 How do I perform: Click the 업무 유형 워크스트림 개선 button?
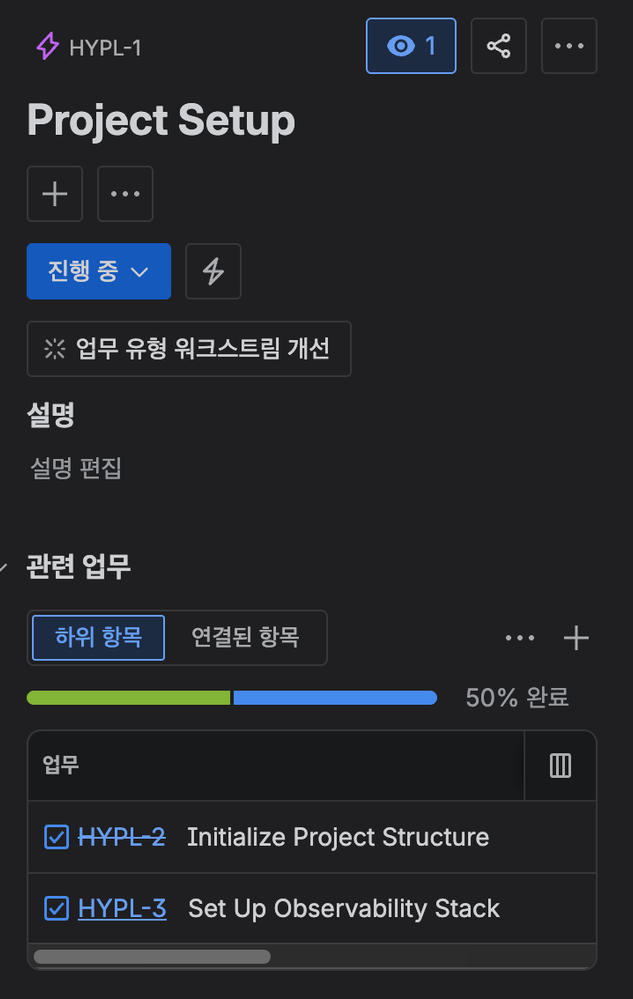pyautogui.click(x=189, y=349)
